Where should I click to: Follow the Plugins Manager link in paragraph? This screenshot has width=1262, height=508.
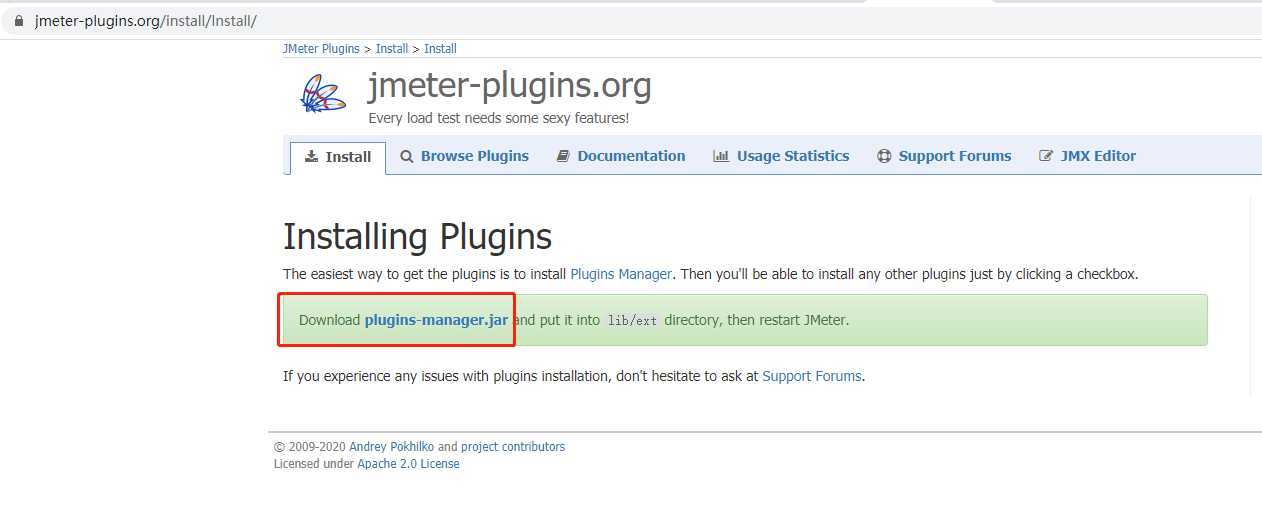coord(622,273)
